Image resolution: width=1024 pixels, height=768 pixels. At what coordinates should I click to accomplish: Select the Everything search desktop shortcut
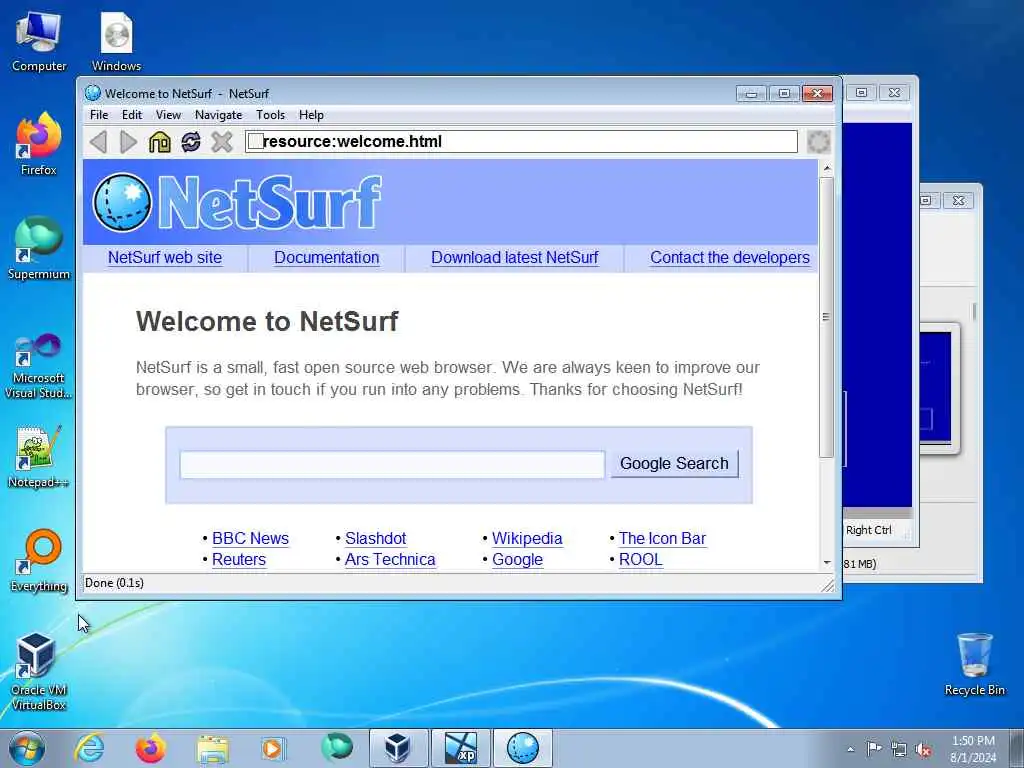pyautogui.click(x=39, y=560)
